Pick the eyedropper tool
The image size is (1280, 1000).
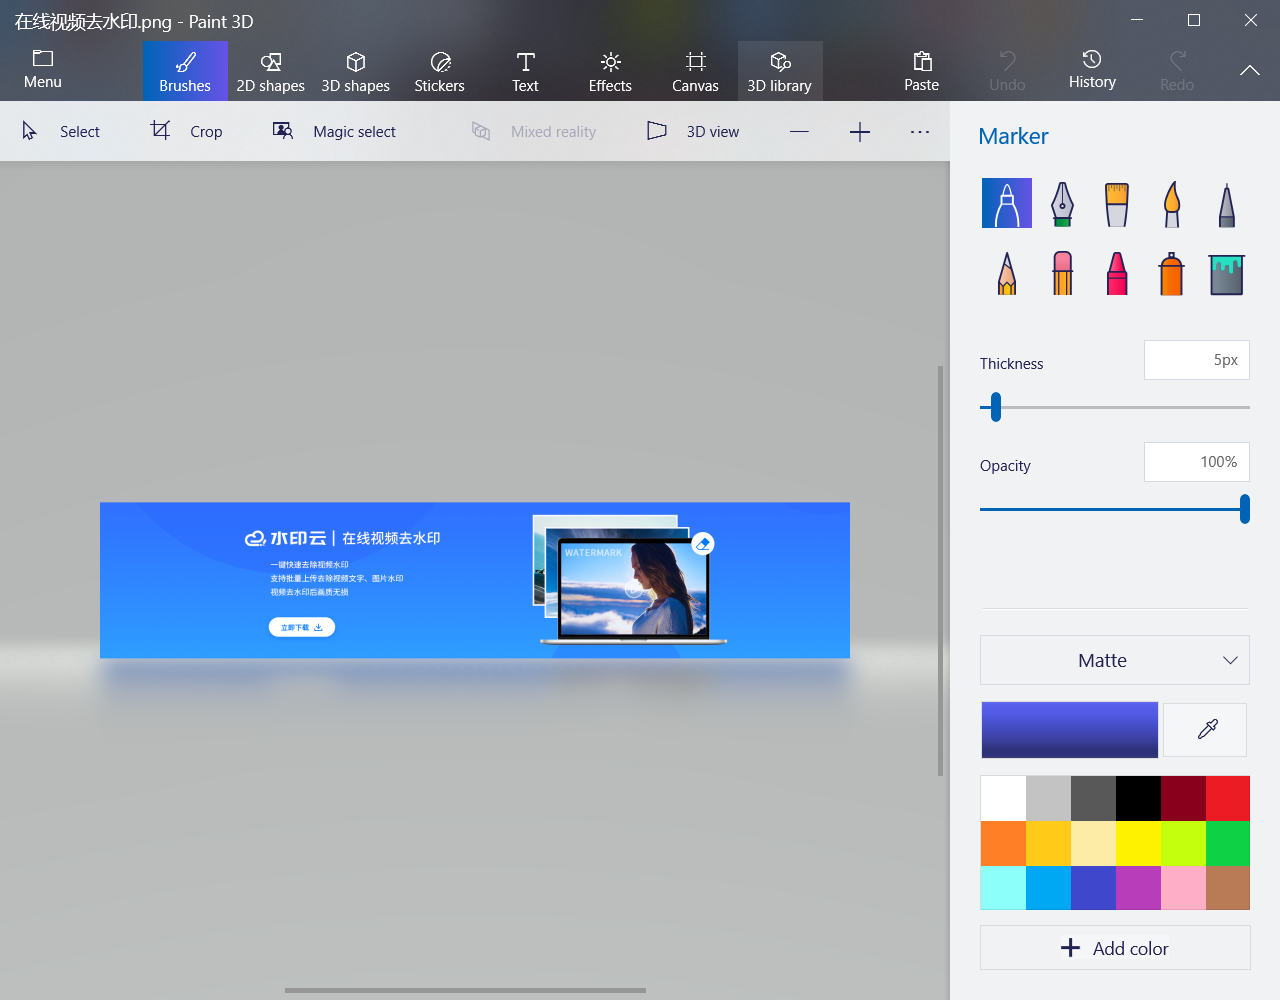tap(1206, 730)
